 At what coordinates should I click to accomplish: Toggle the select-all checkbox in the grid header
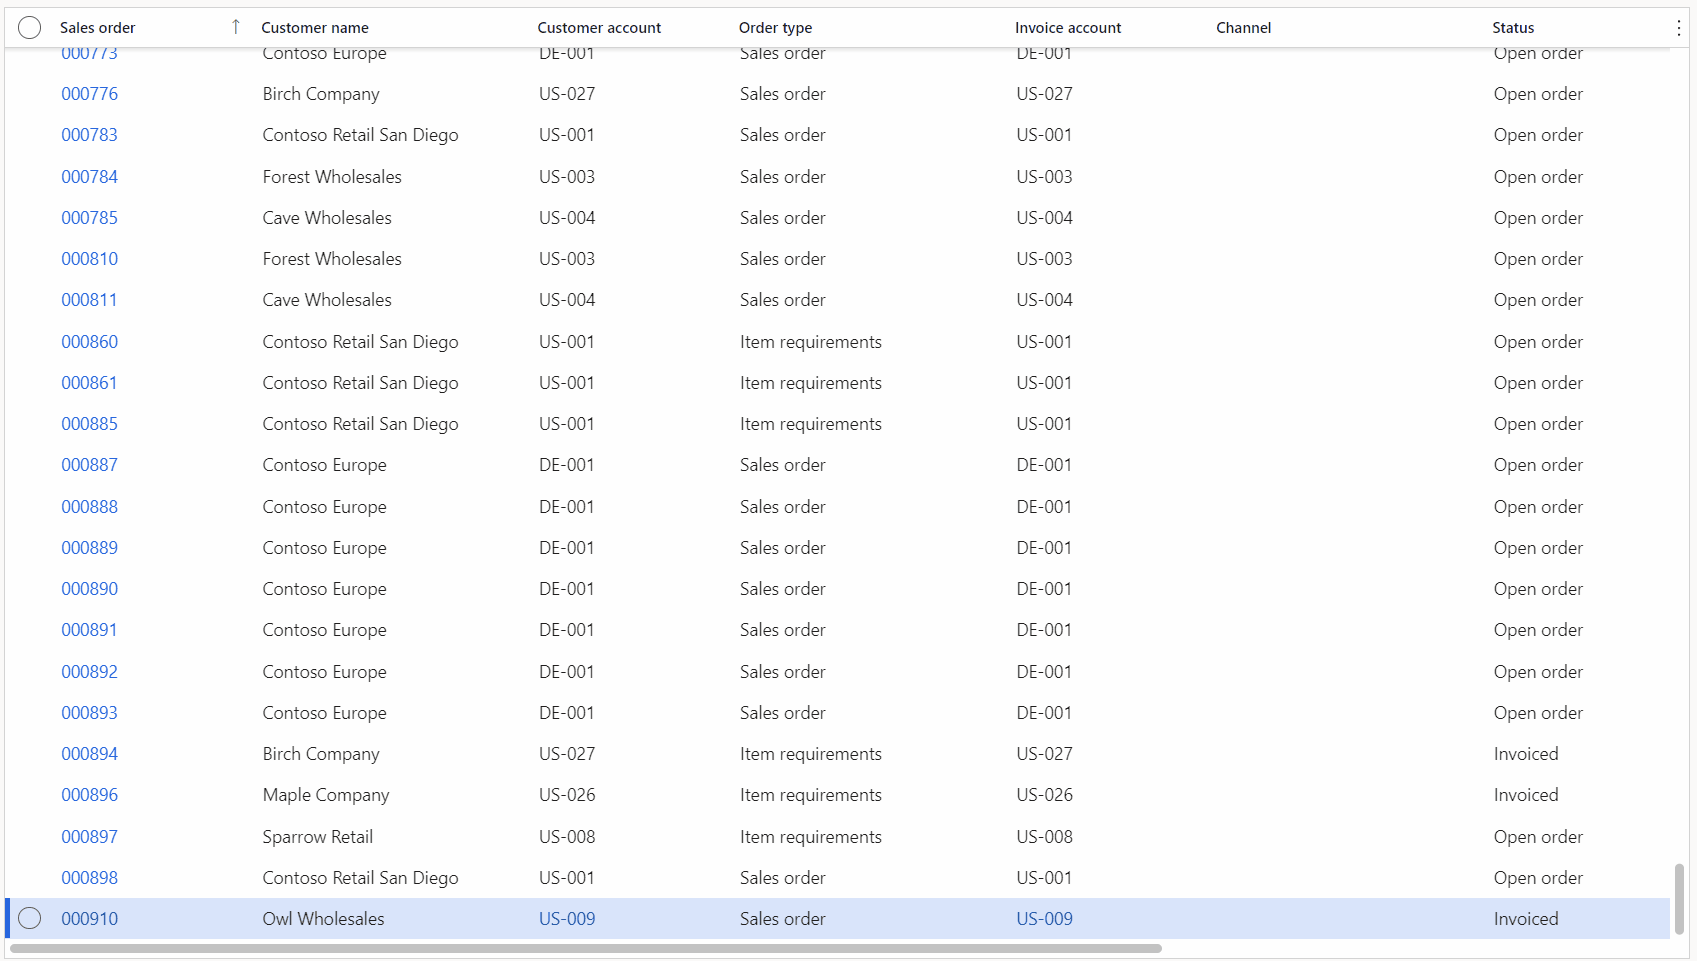pos(29,27)
